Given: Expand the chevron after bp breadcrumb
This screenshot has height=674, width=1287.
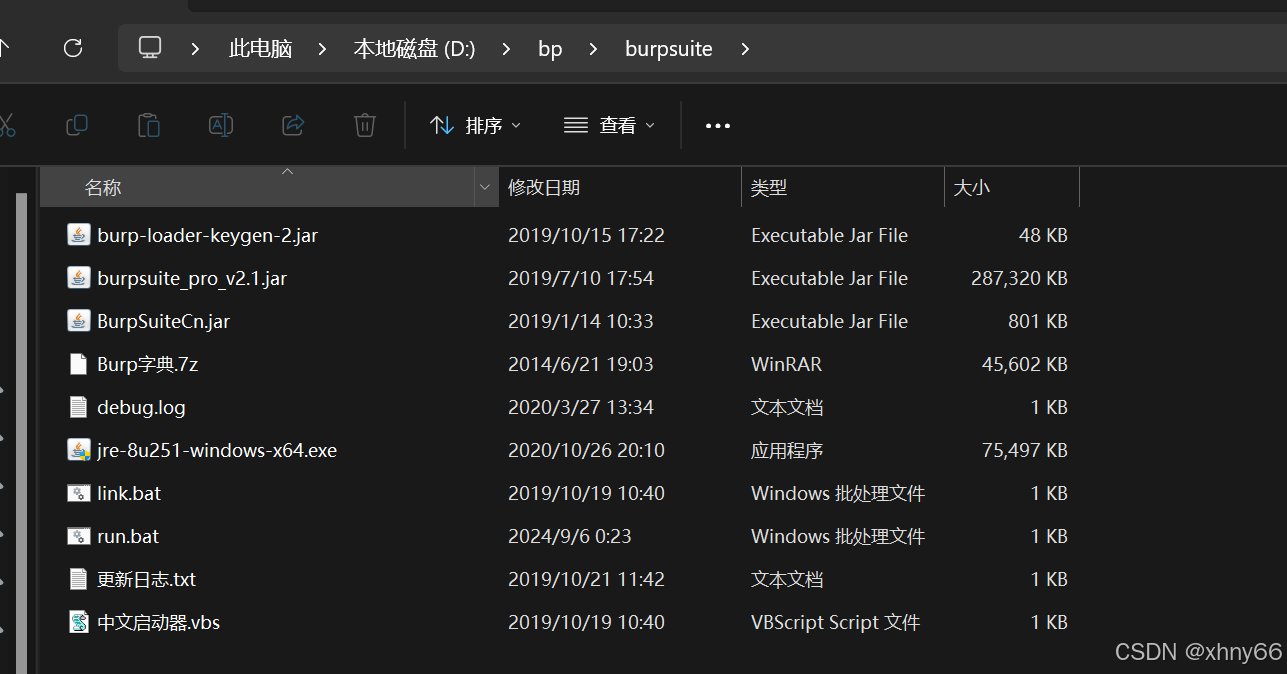Looking at the screenshot, I should pyautogui.click(x=594, y=48).
